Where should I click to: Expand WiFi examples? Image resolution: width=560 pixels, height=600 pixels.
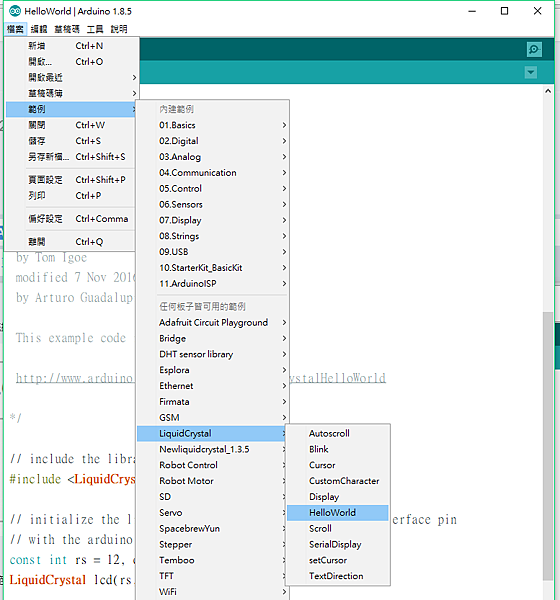212,592
